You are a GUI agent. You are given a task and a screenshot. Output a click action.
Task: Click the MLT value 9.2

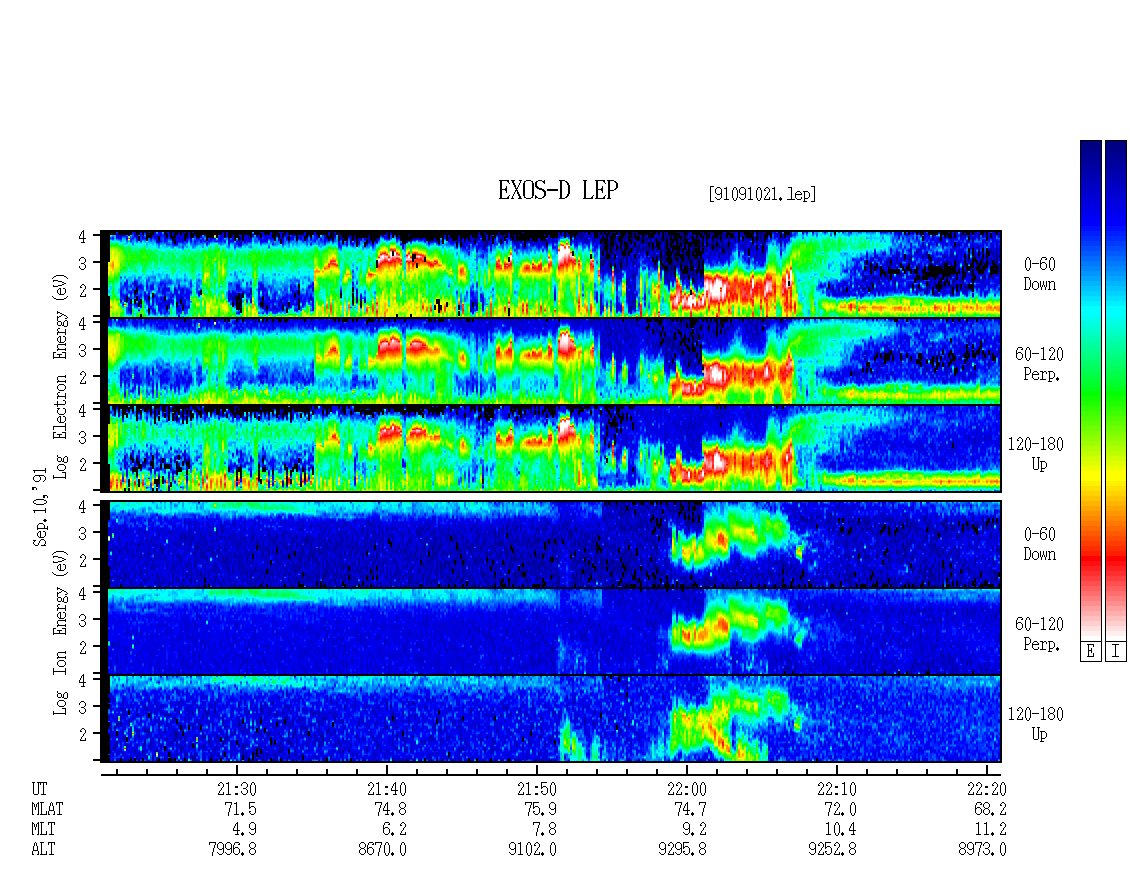coord(694,830)
